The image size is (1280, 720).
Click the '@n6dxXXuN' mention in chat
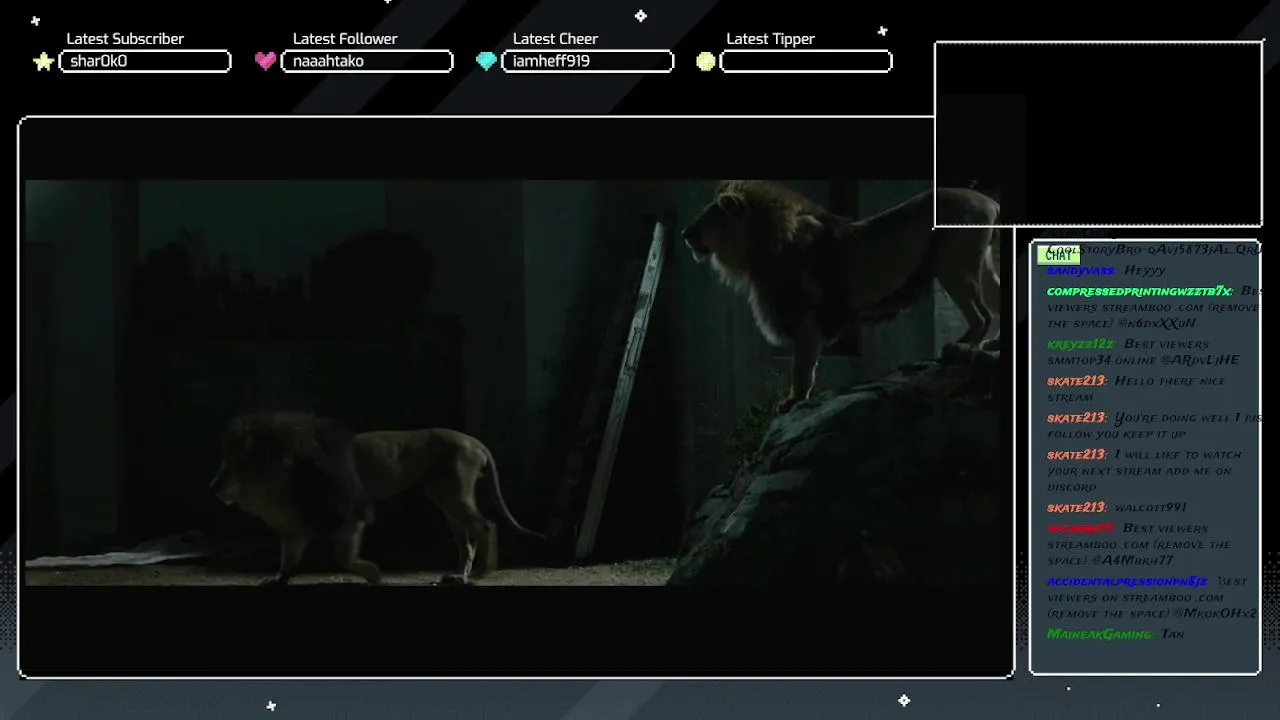pos(1156,324)
